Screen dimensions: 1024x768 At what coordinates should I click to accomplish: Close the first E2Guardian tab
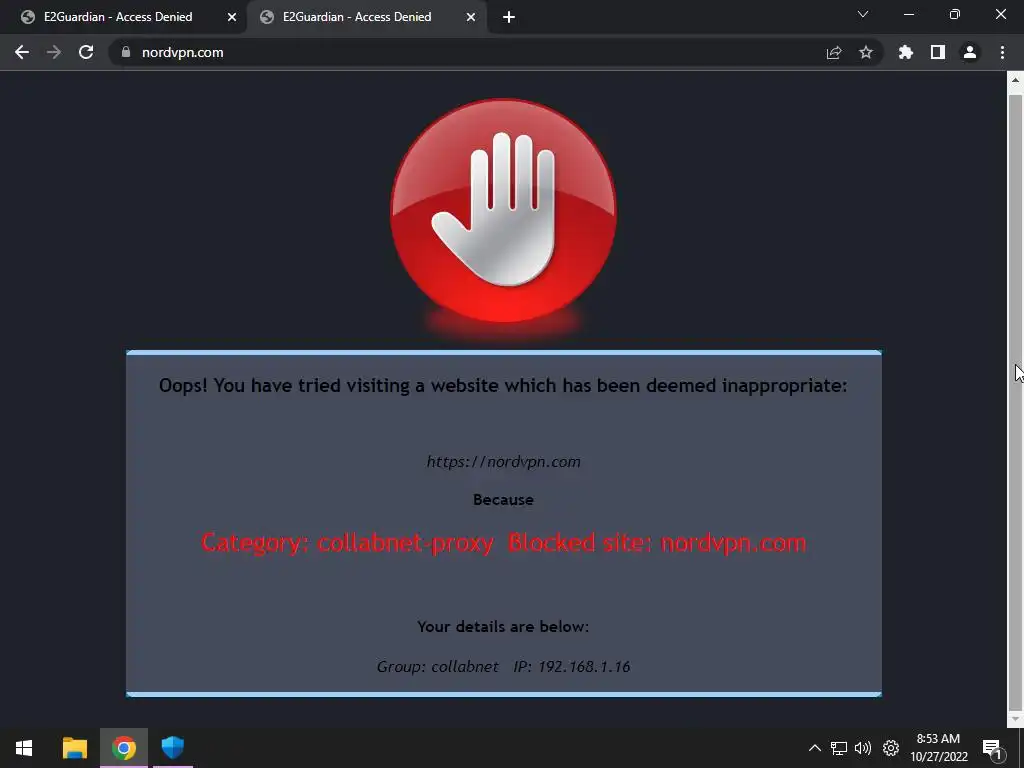(232, 17)
